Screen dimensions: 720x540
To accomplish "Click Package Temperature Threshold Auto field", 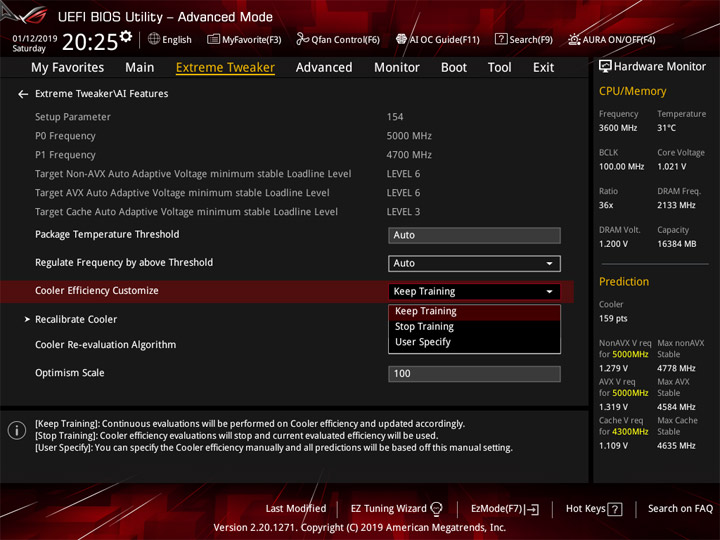I will click(x=474, y=235).
